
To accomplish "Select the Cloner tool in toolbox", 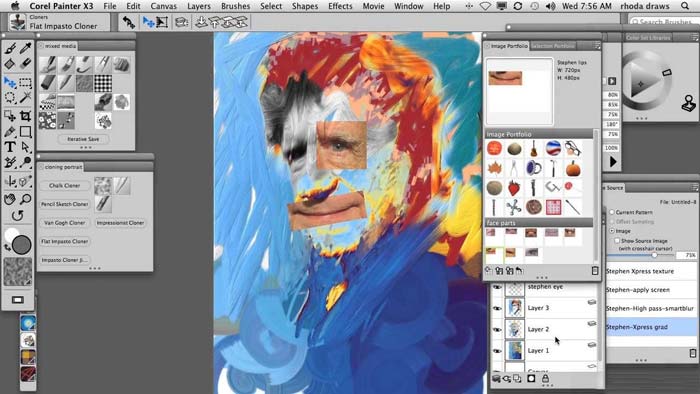I will pyautogui.click(x=10, y=162).
